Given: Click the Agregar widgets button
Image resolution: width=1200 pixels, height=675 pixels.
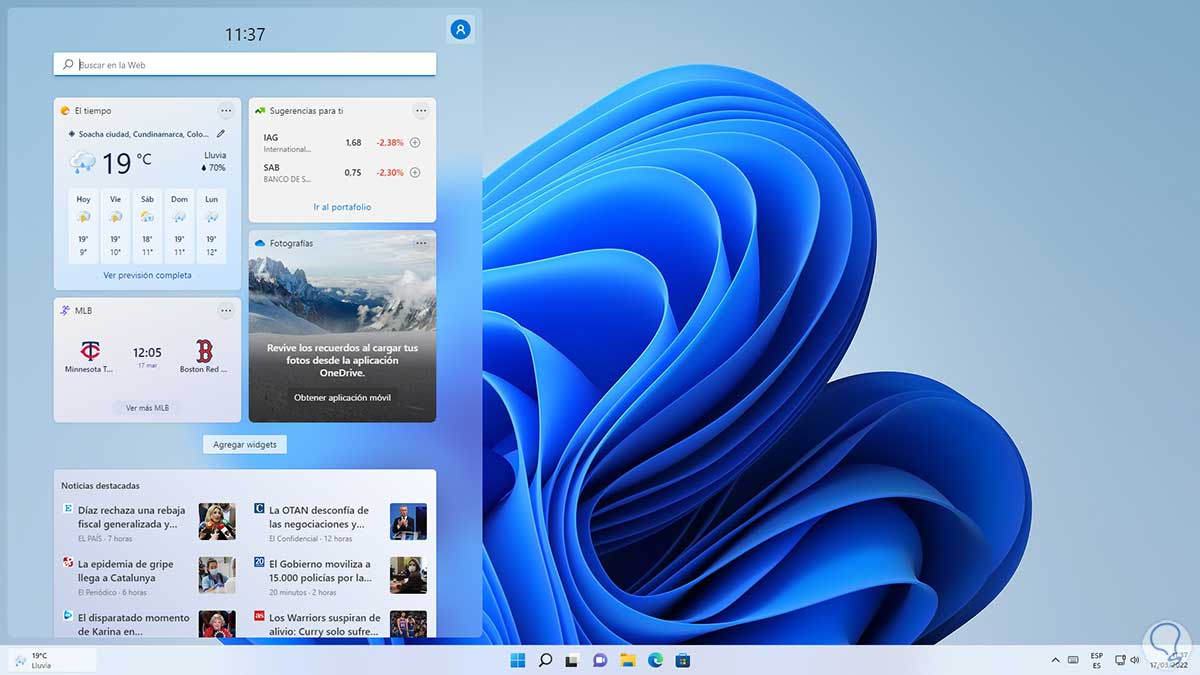Looking at the screenshot, I should 245,444.
